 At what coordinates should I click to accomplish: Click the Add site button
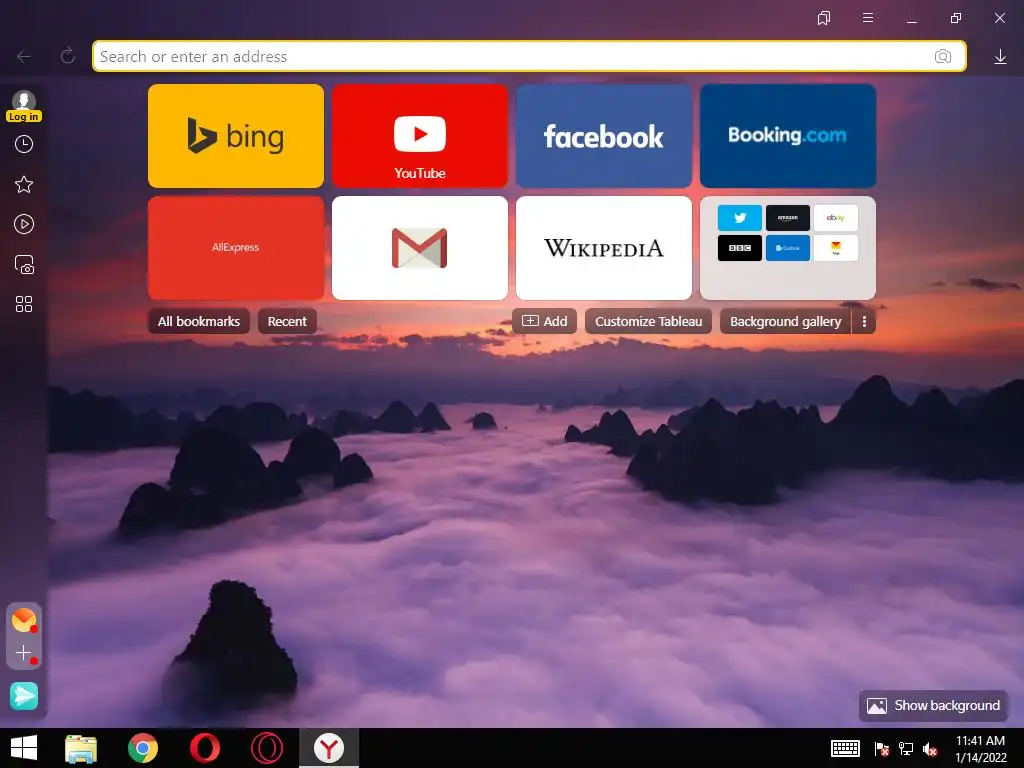(x=544, y=321)
